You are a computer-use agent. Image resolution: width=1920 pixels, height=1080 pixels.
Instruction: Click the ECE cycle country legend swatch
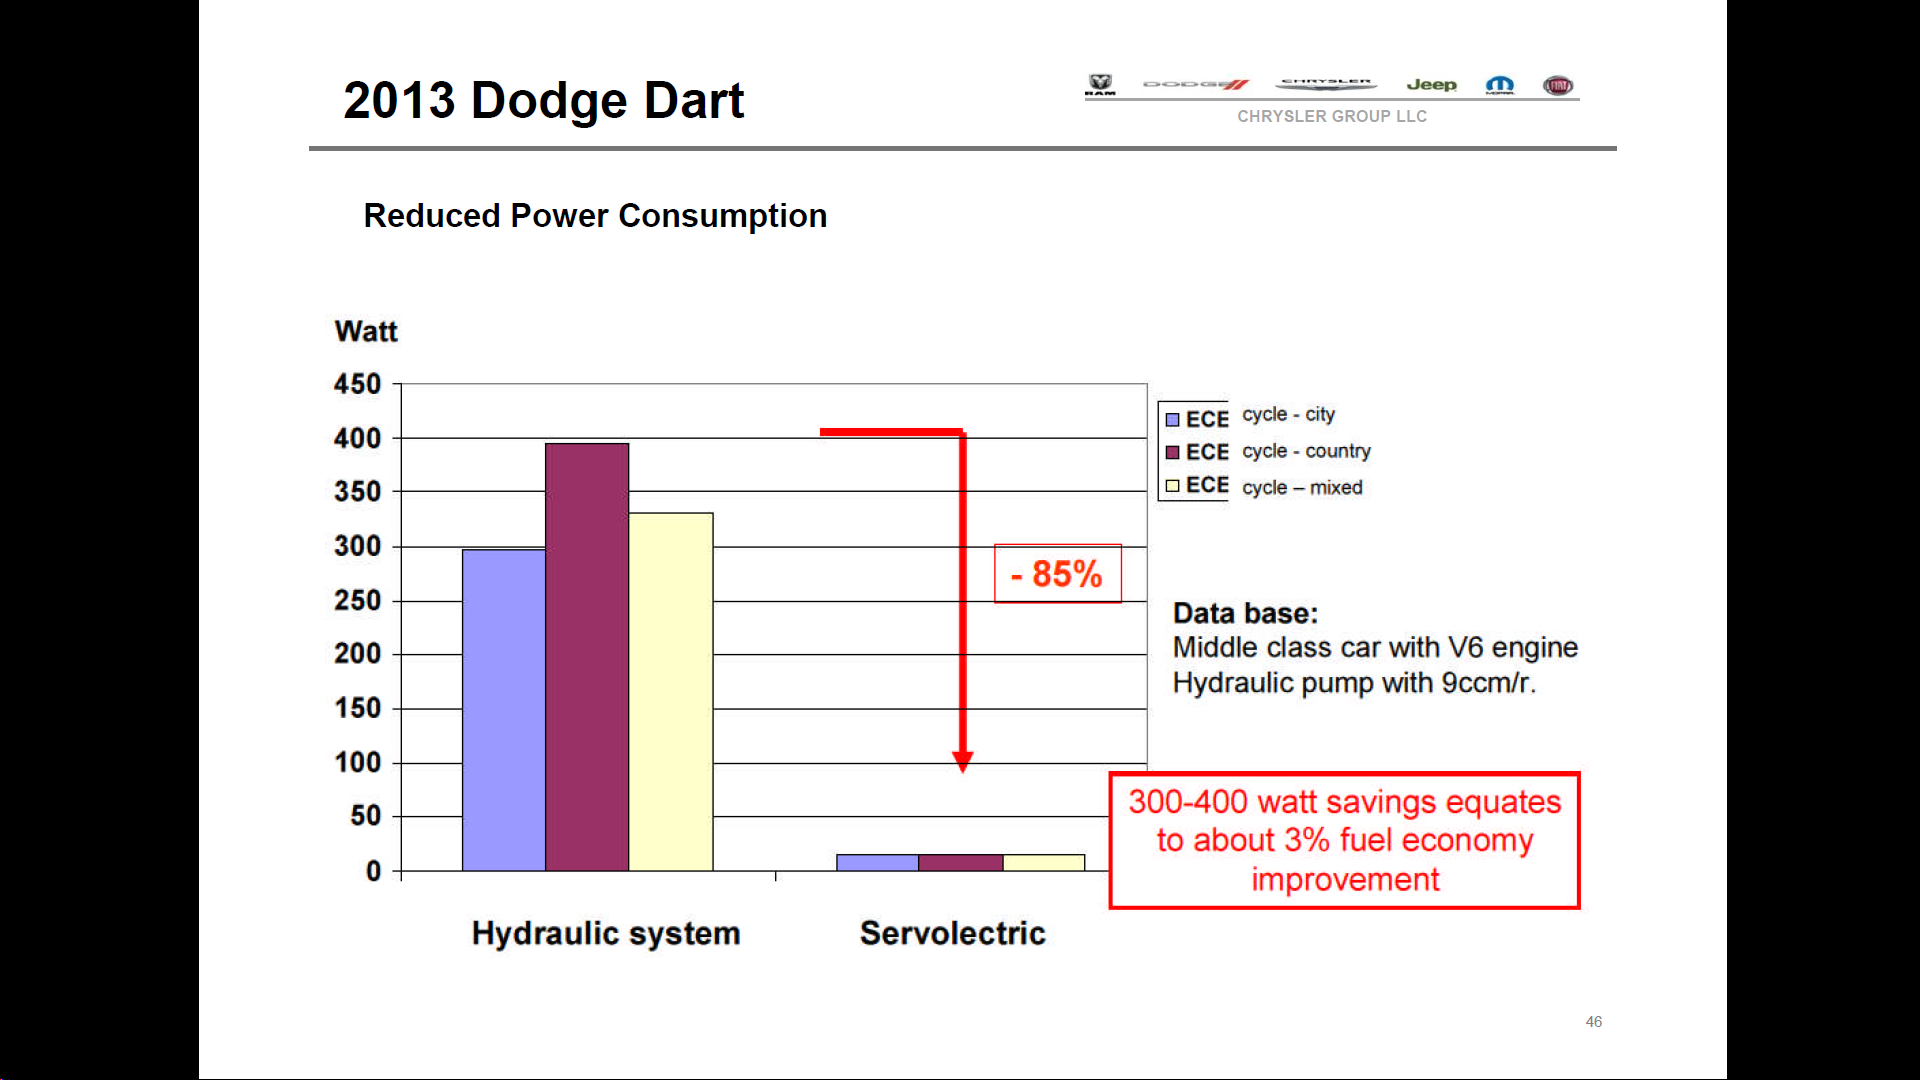coord(1173,452)
